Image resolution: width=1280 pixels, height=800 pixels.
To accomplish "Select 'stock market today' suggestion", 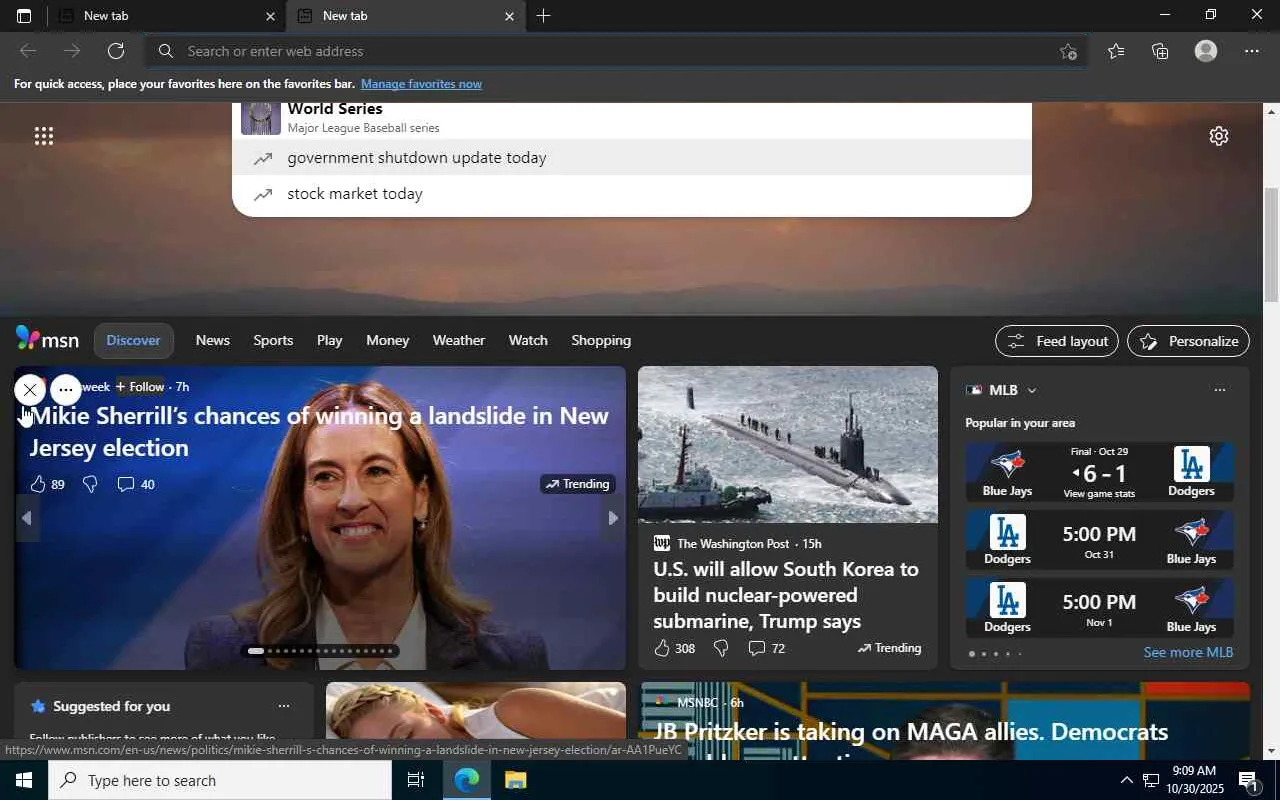I will pyautogui.click(x=632, y=194).
